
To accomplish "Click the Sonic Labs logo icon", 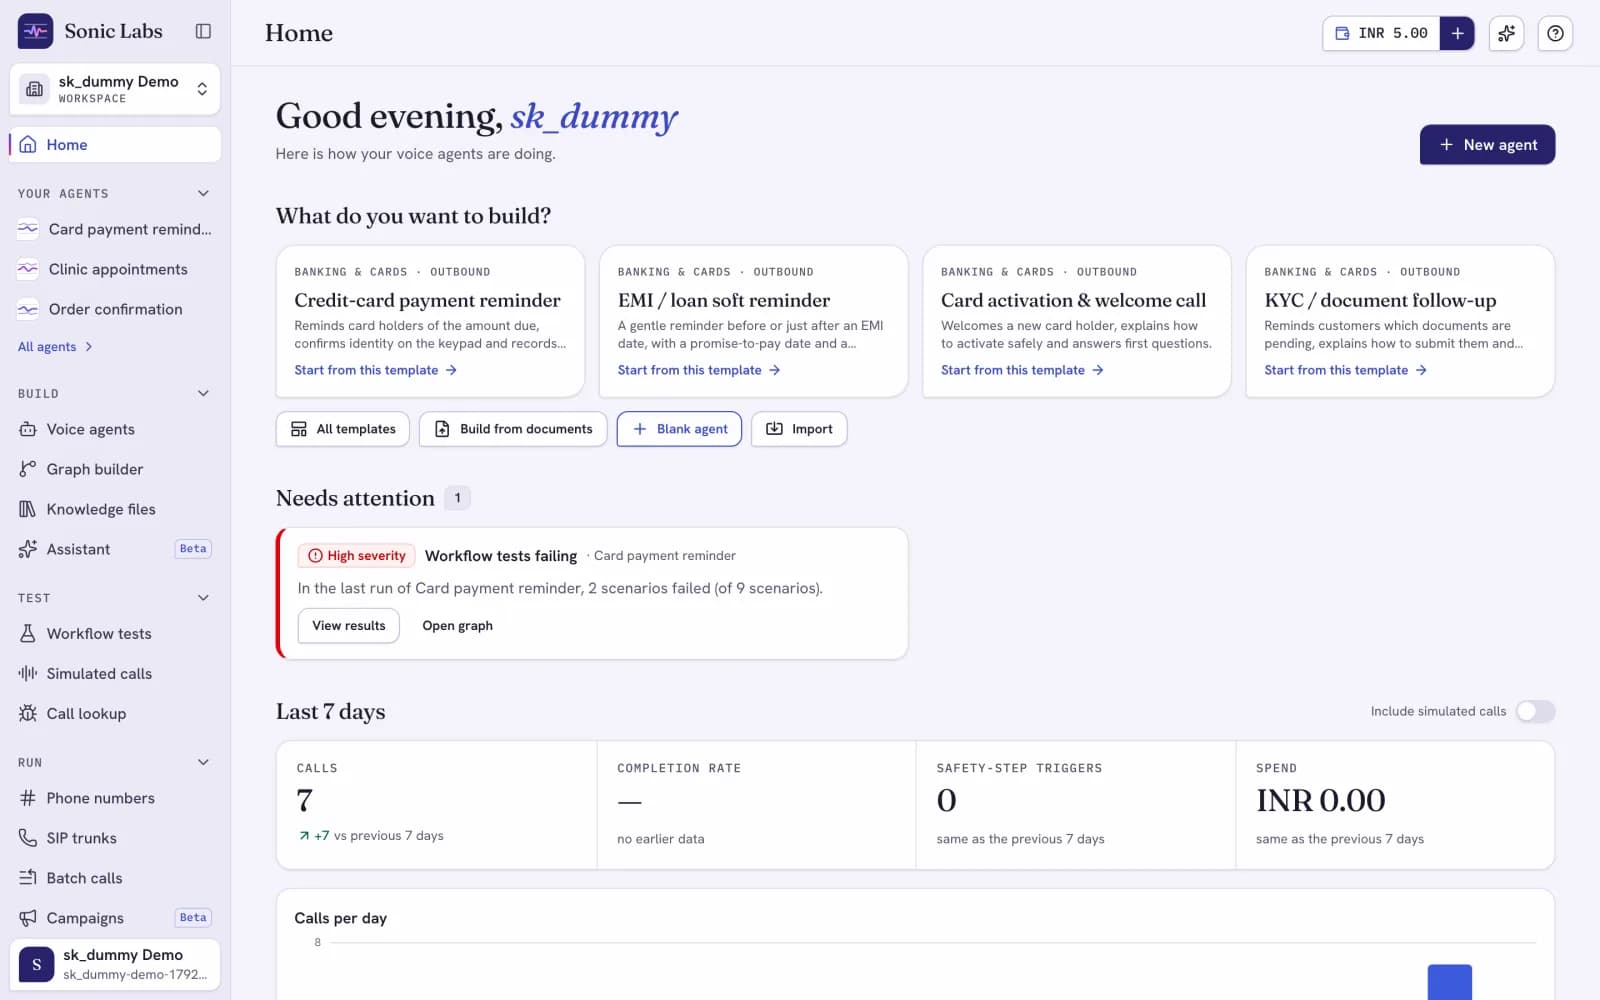I will [36, 31].
